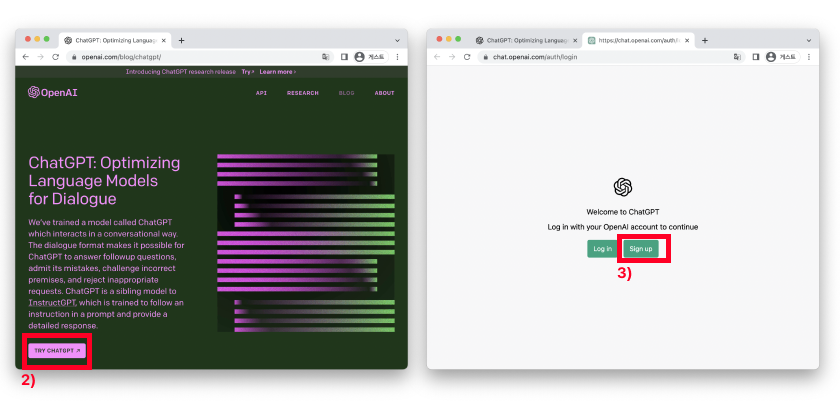Open the three-dot Chrome menu in right window
This screenshot has width=840, height=404.
coord(809,57)
